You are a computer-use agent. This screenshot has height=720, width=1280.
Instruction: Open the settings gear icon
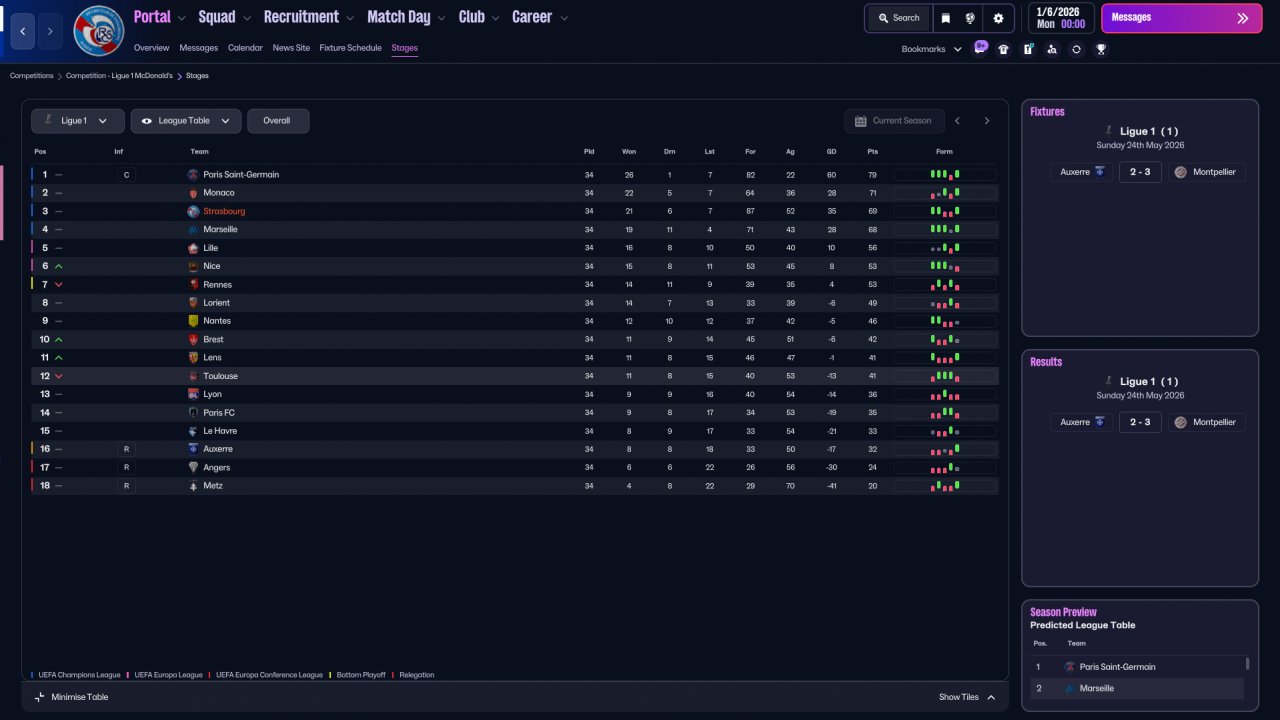click(998, 18)
